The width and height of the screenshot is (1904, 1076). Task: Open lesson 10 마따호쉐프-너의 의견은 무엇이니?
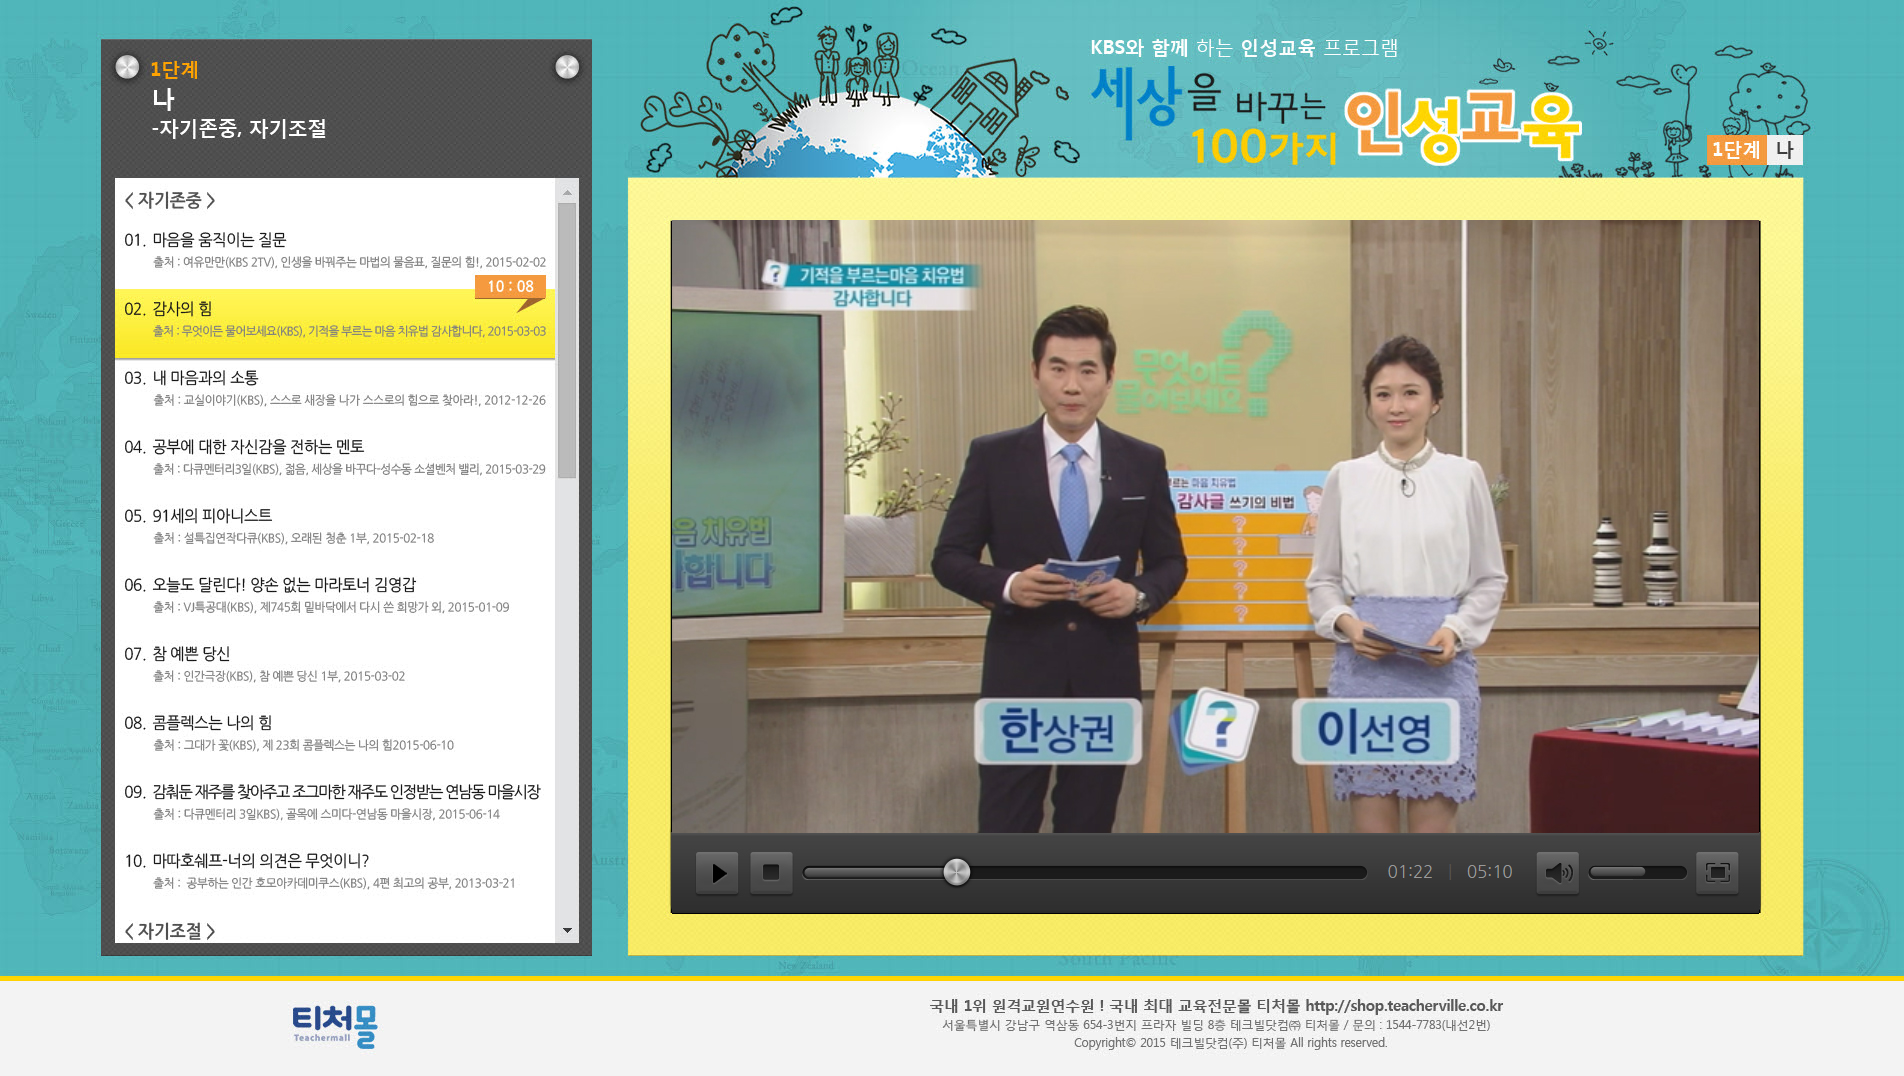tap(260, 861)
